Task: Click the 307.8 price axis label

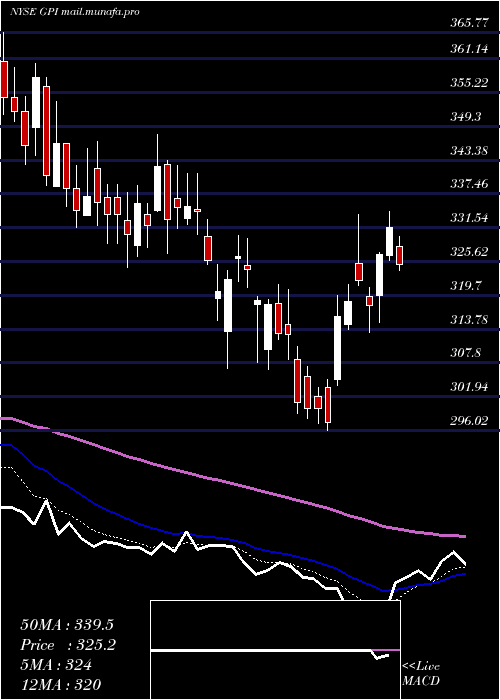Action: (x=466, y=354)
